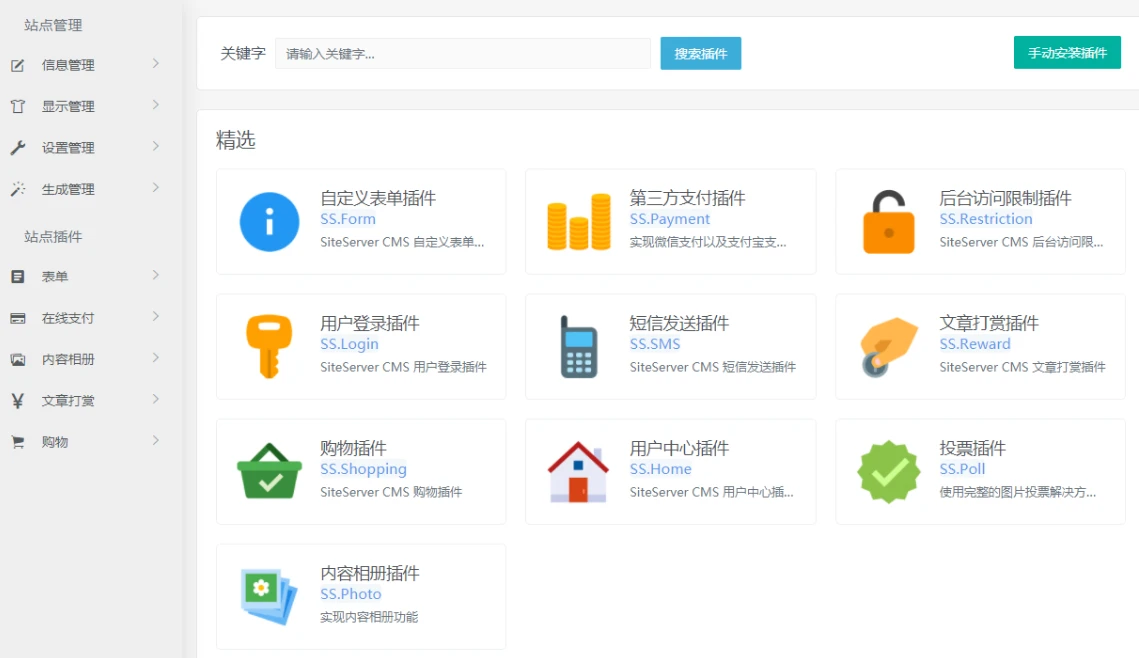
Task: Click the 投票插件 title
Action: click(973, 448)
